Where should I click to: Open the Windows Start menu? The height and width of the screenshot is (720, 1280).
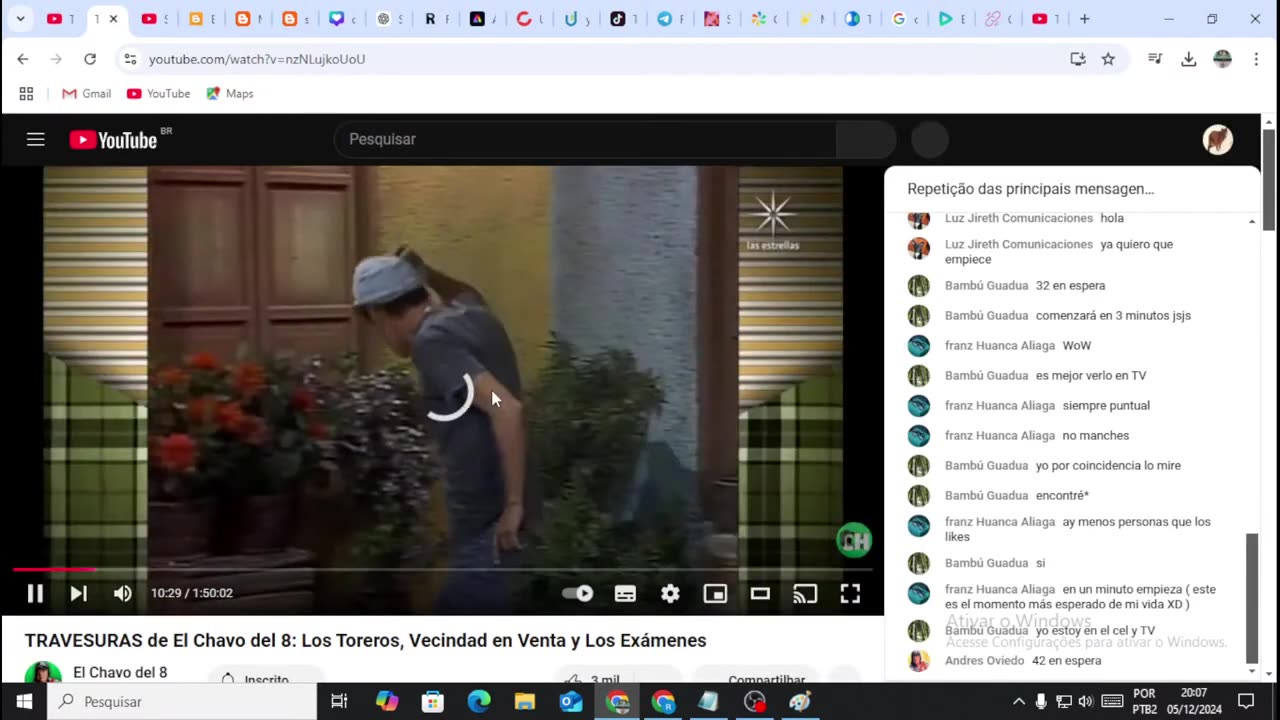[x=24, y=701]
